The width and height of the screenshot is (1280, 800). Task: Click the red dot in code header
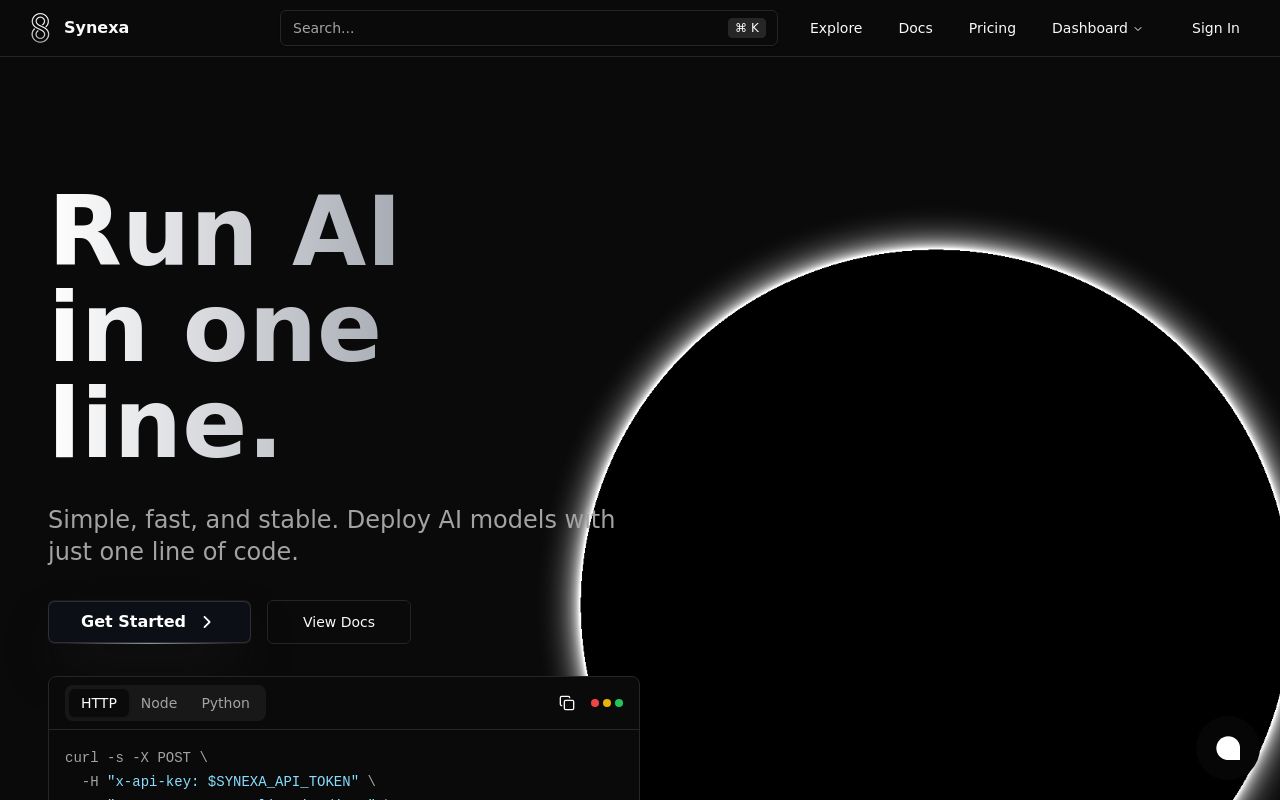click(x=595, y=703)
